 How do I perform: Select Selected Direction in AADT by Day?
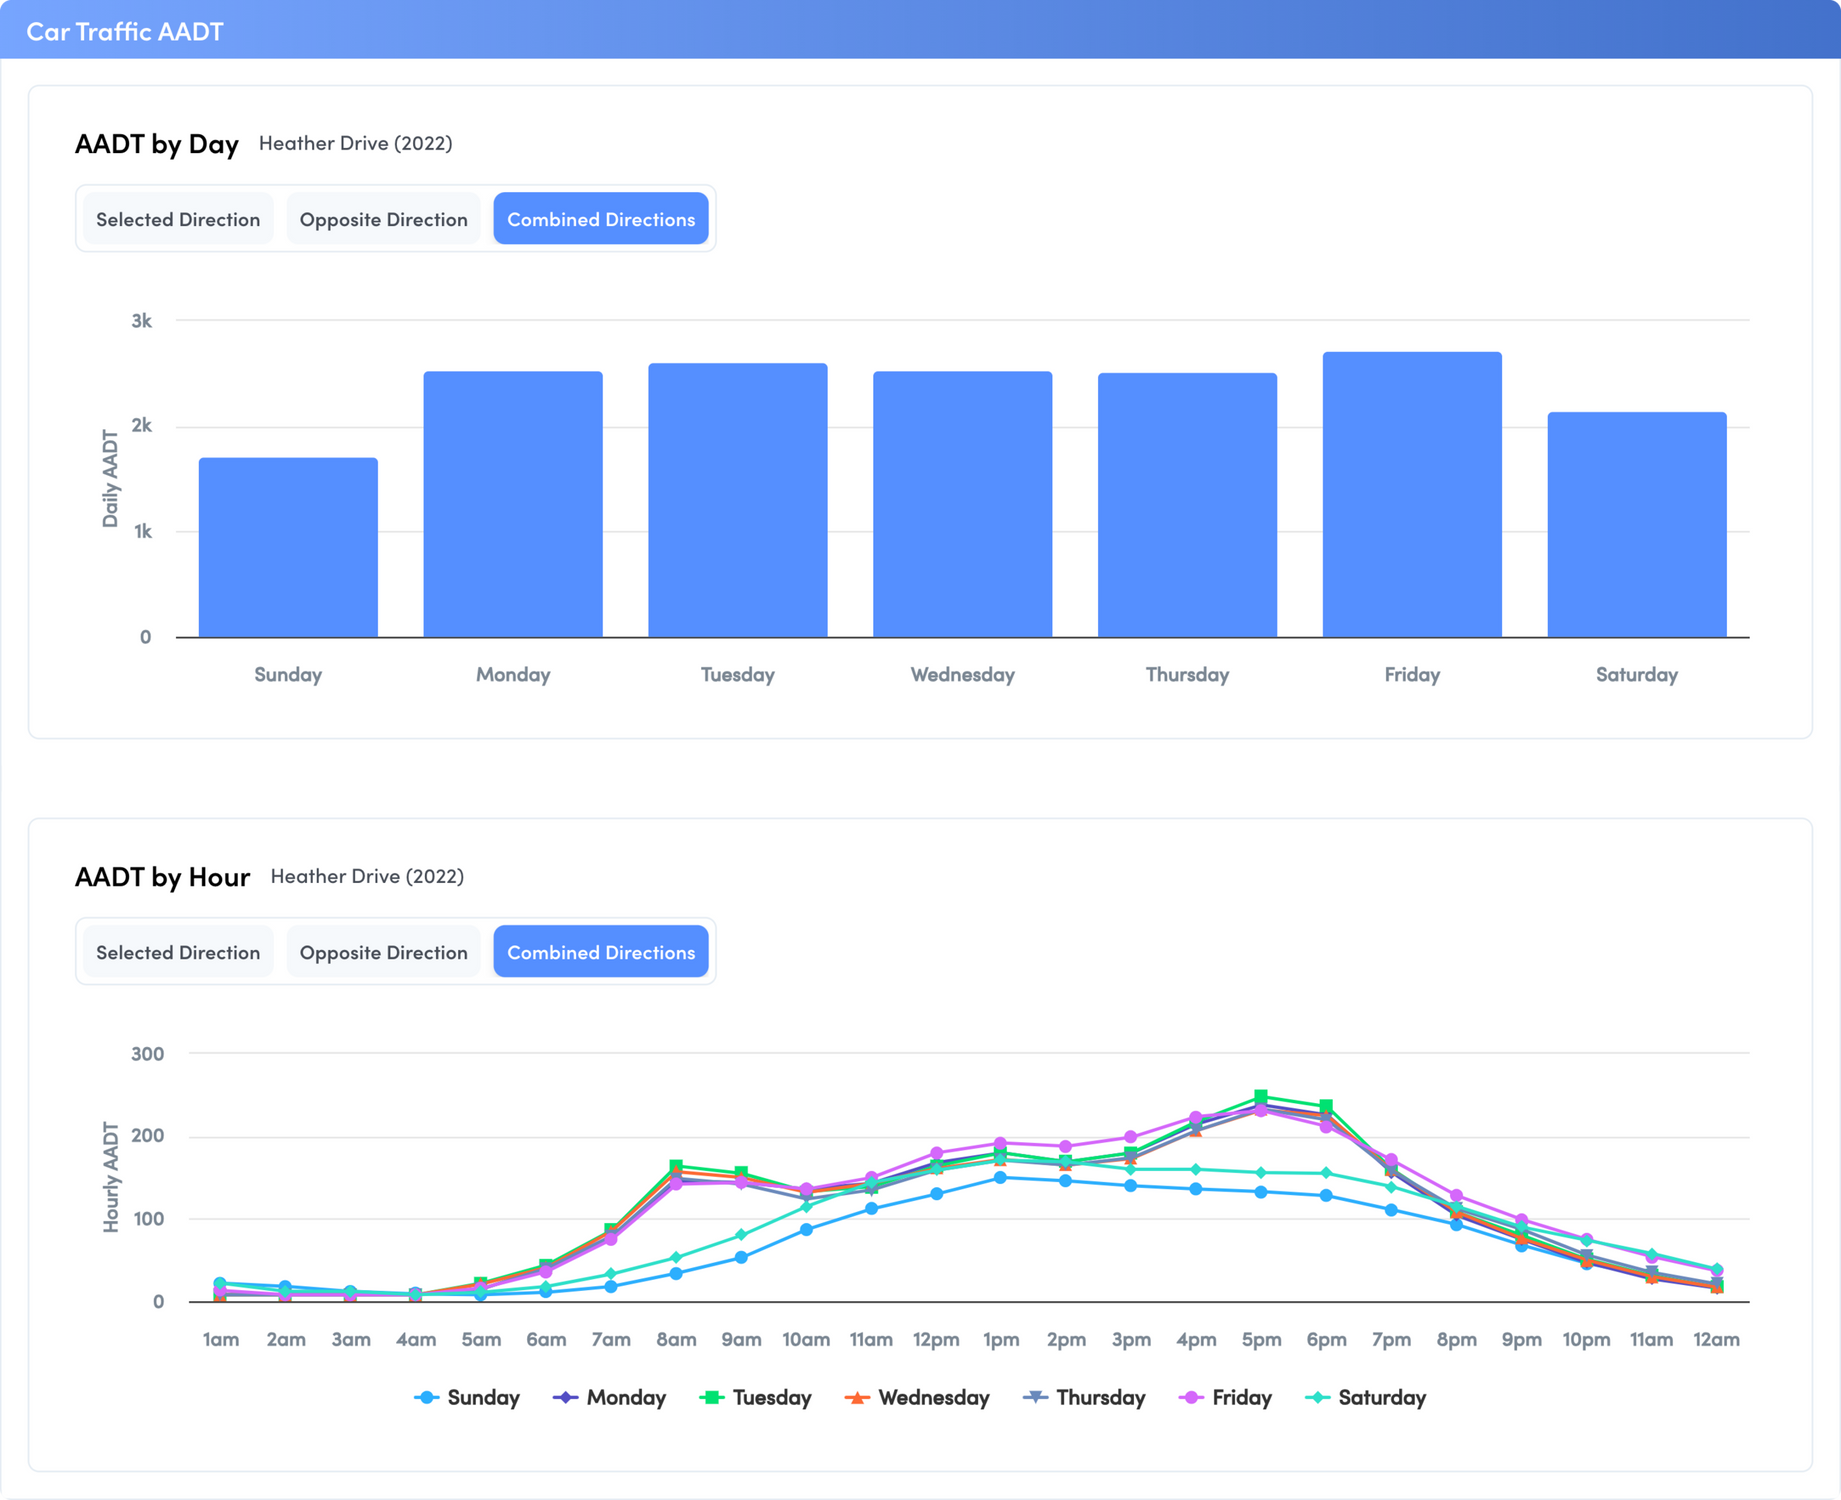point(178,219)
